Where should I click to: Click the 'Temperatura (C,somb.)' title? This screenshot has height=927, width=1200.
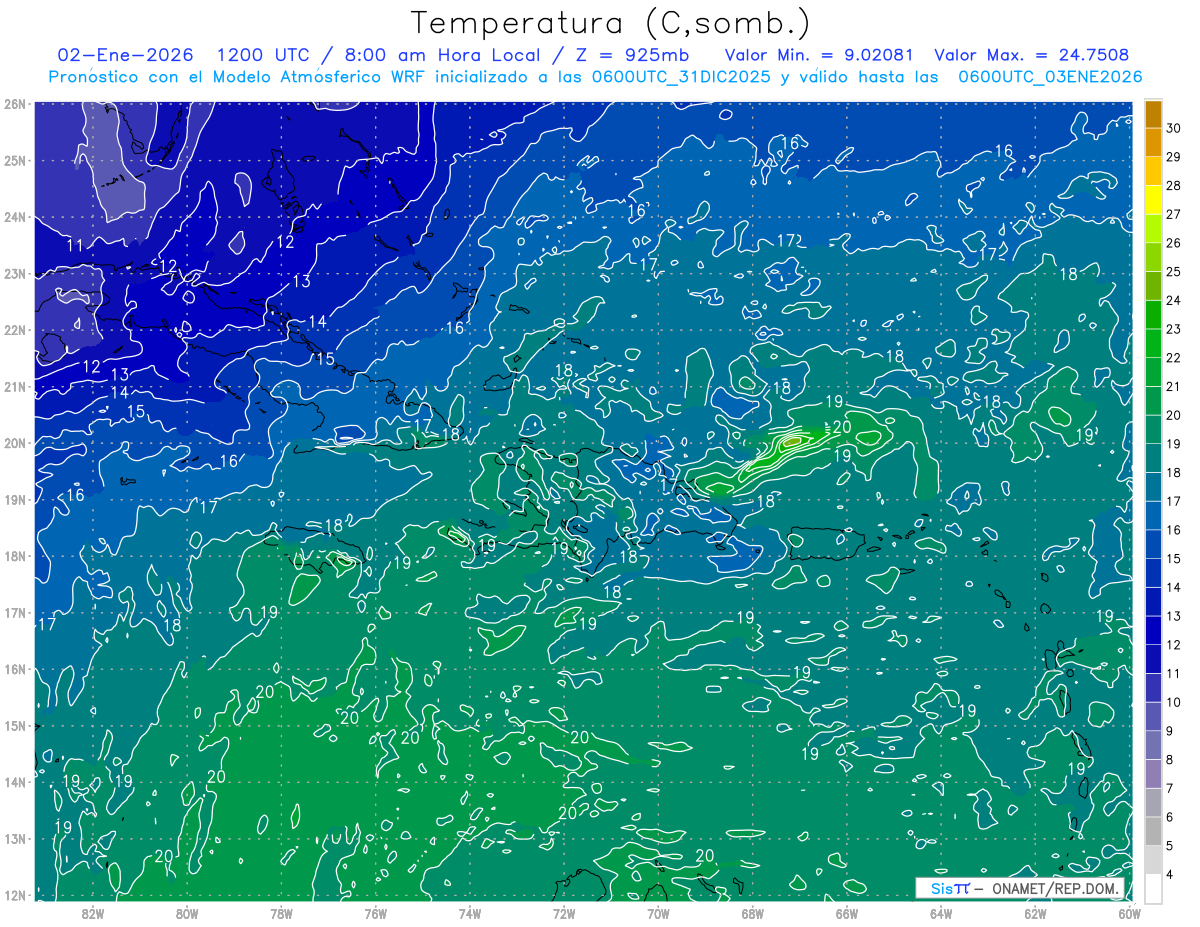coord(611,23)
